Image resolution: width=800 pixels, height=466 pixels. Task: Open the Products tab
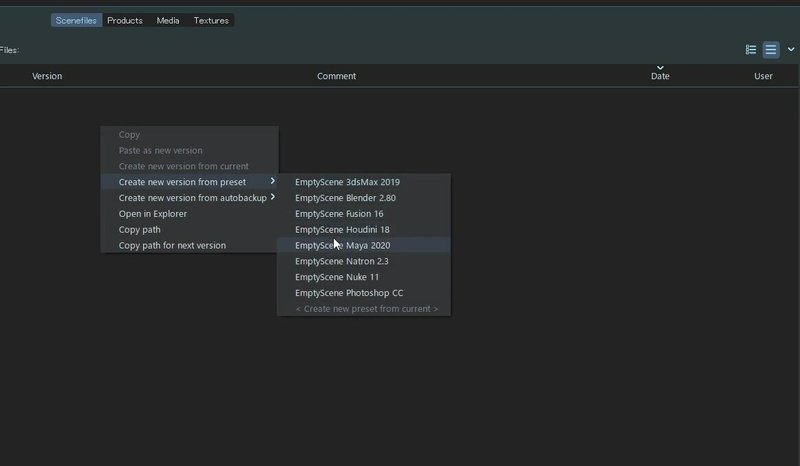[x=124, y=20]
